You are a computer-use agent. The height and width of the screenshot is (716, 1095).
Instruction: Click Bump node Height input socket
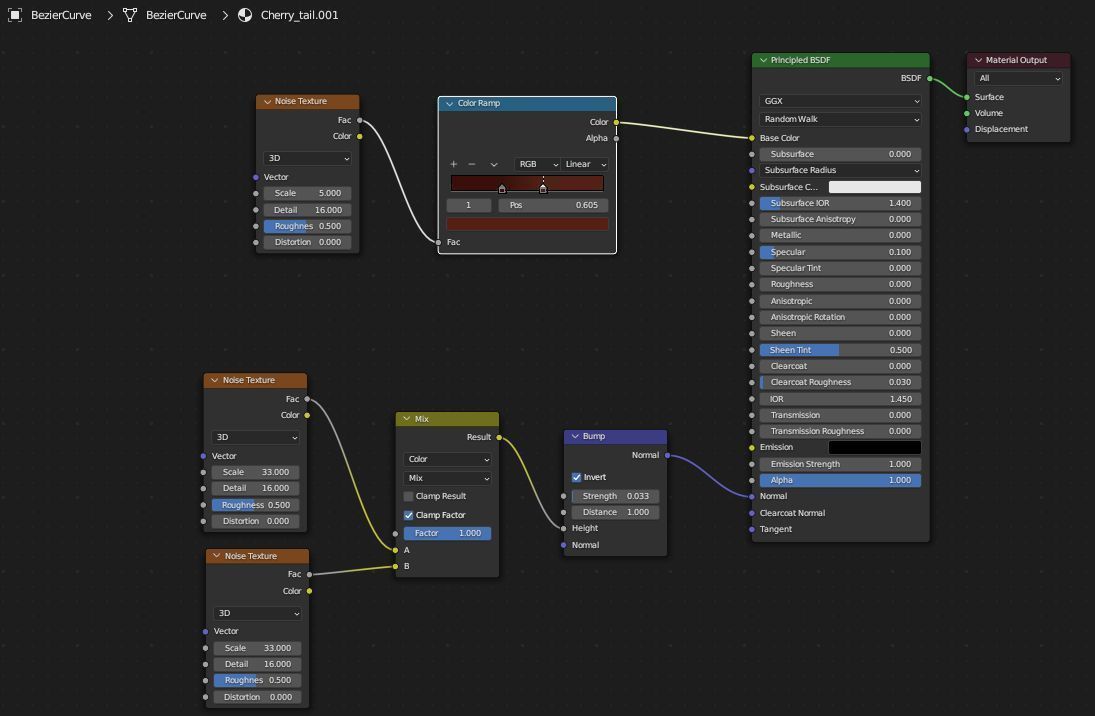pyautogui.click(x=564, y=529)
